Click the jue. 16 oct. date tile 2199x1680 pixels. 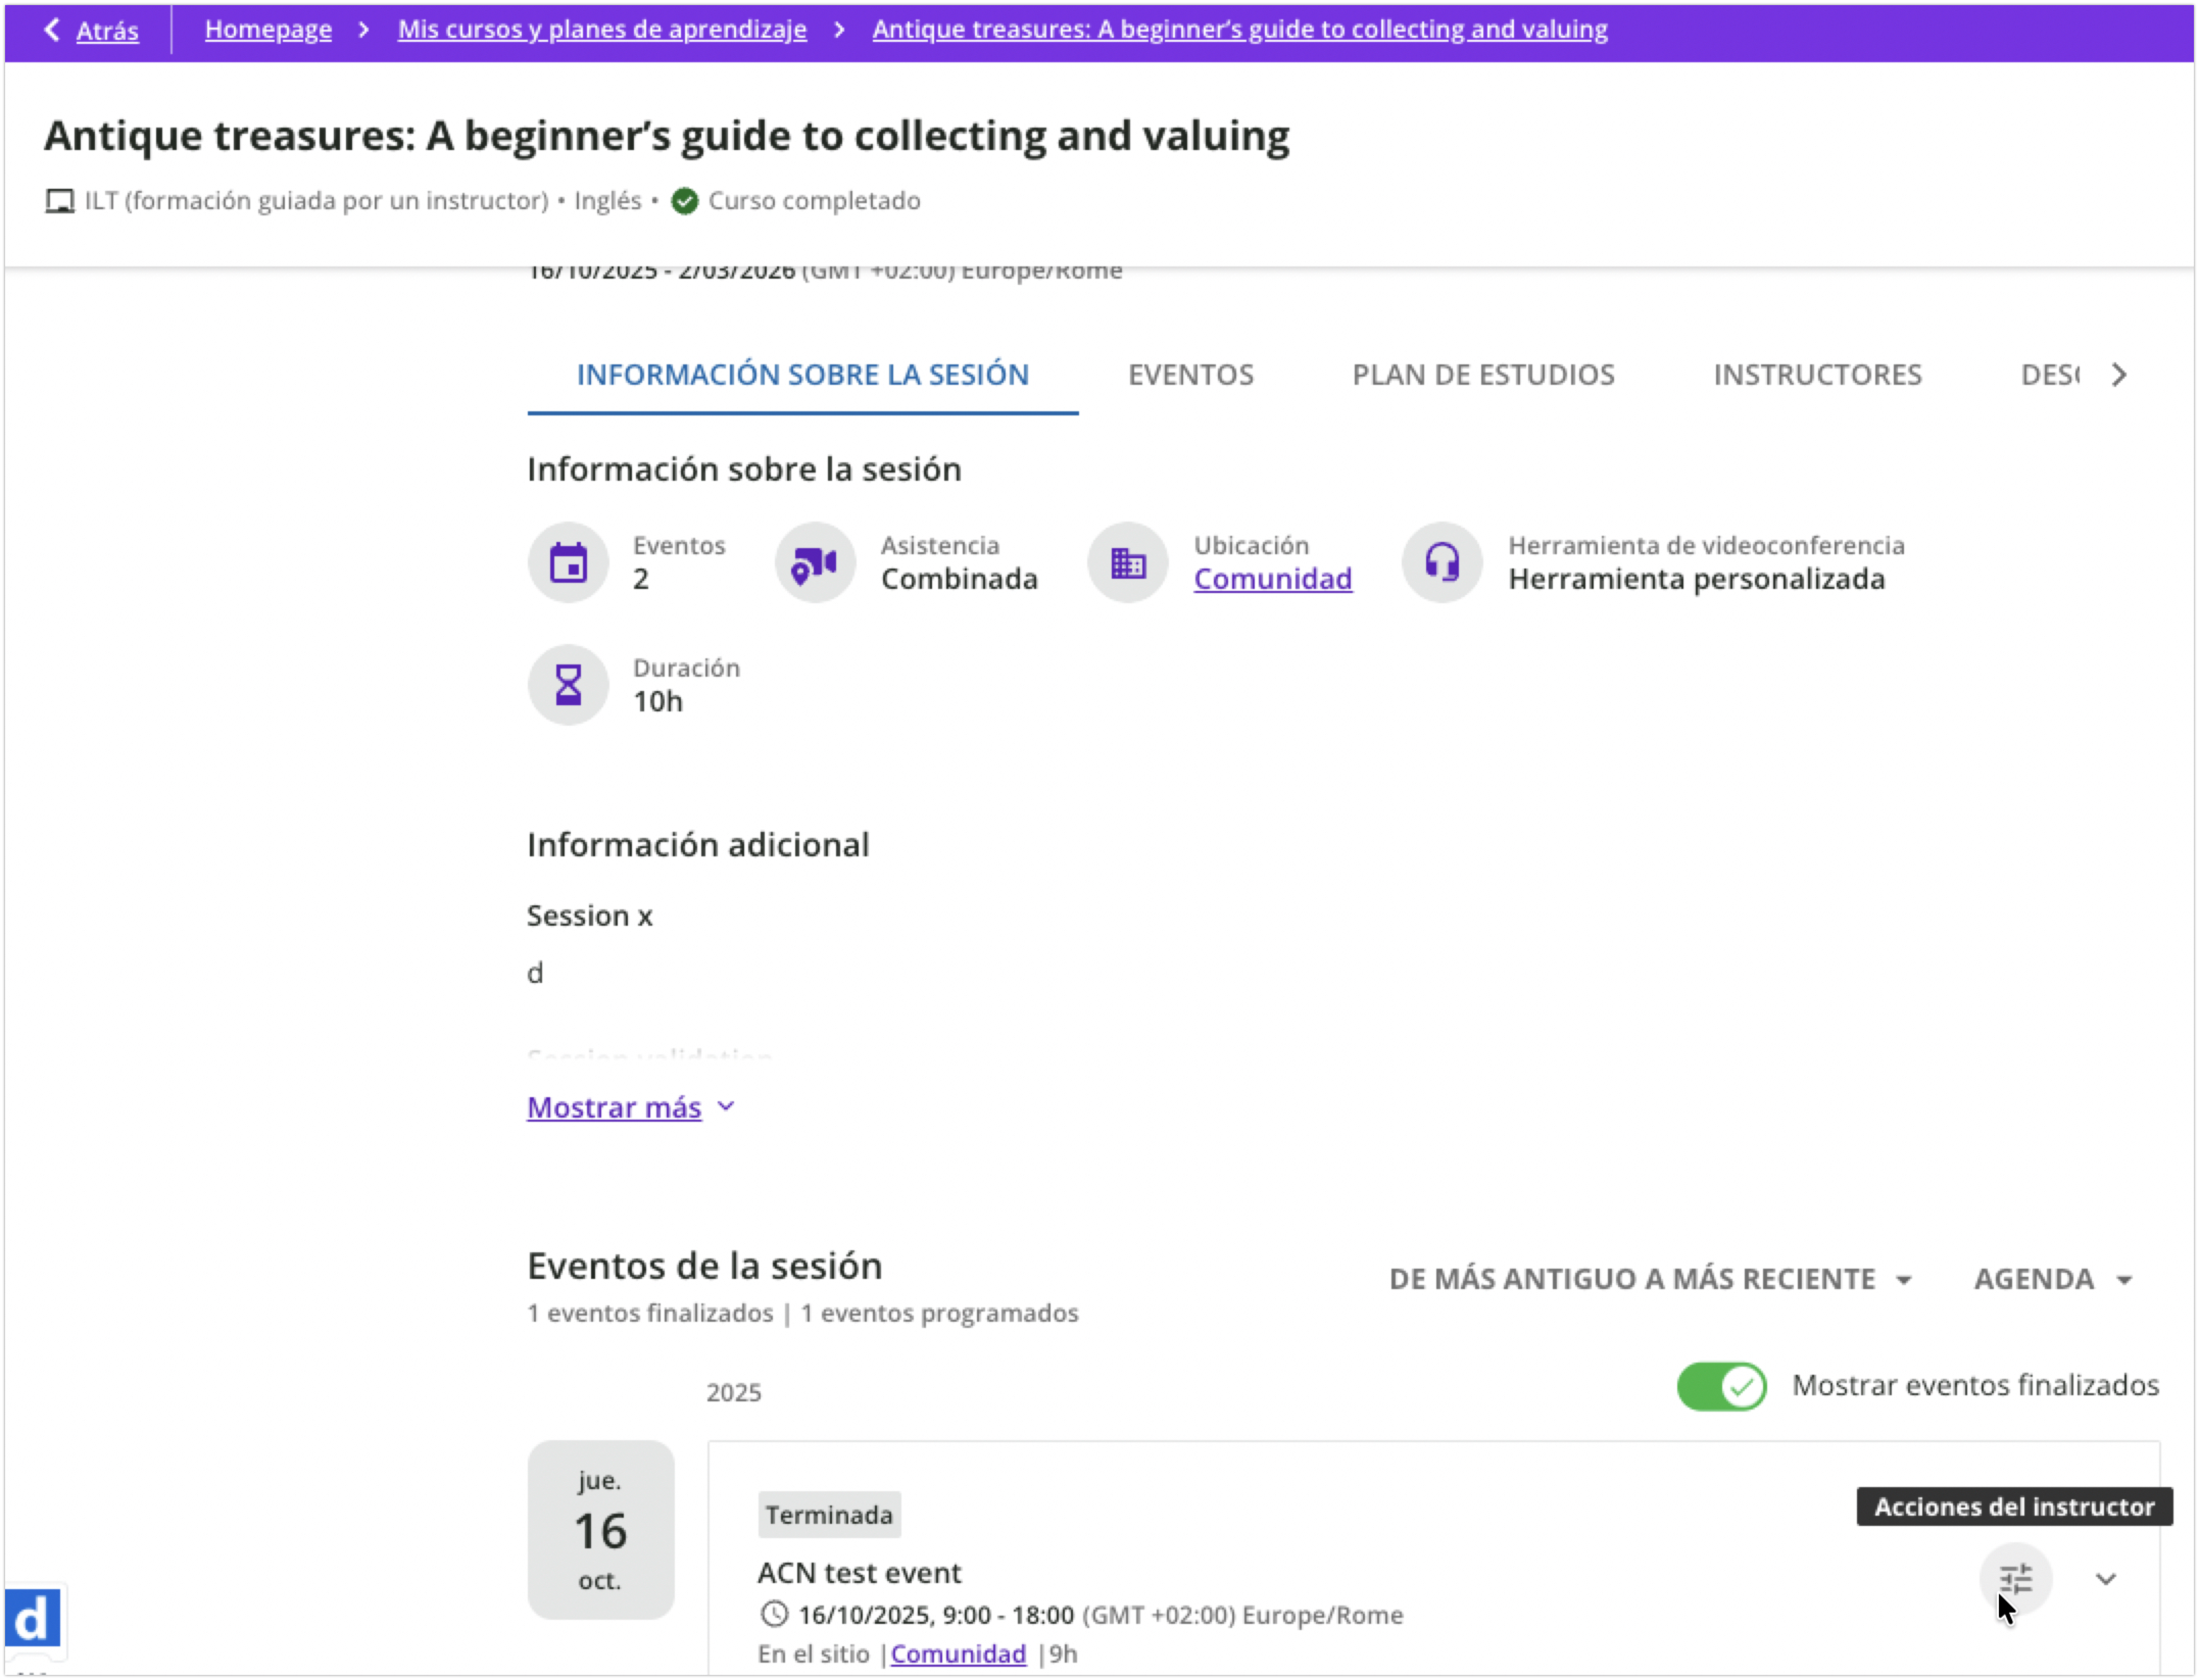click(x=600, y=1529)
